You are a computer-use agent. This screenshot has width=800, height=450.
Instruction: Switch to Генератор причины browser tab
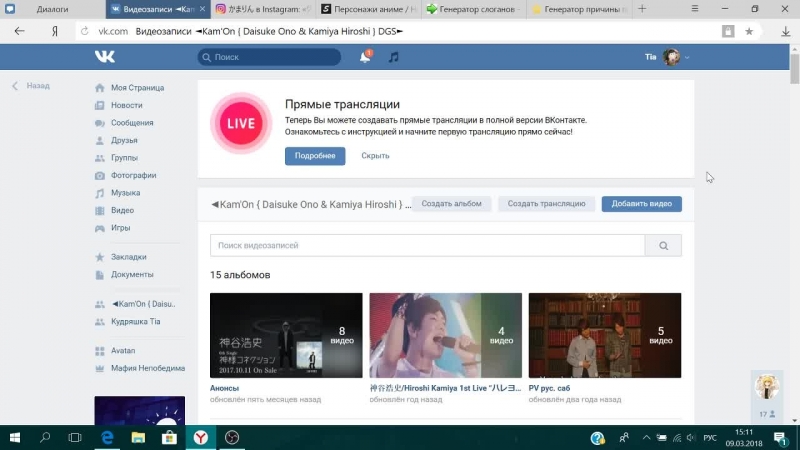579,9
